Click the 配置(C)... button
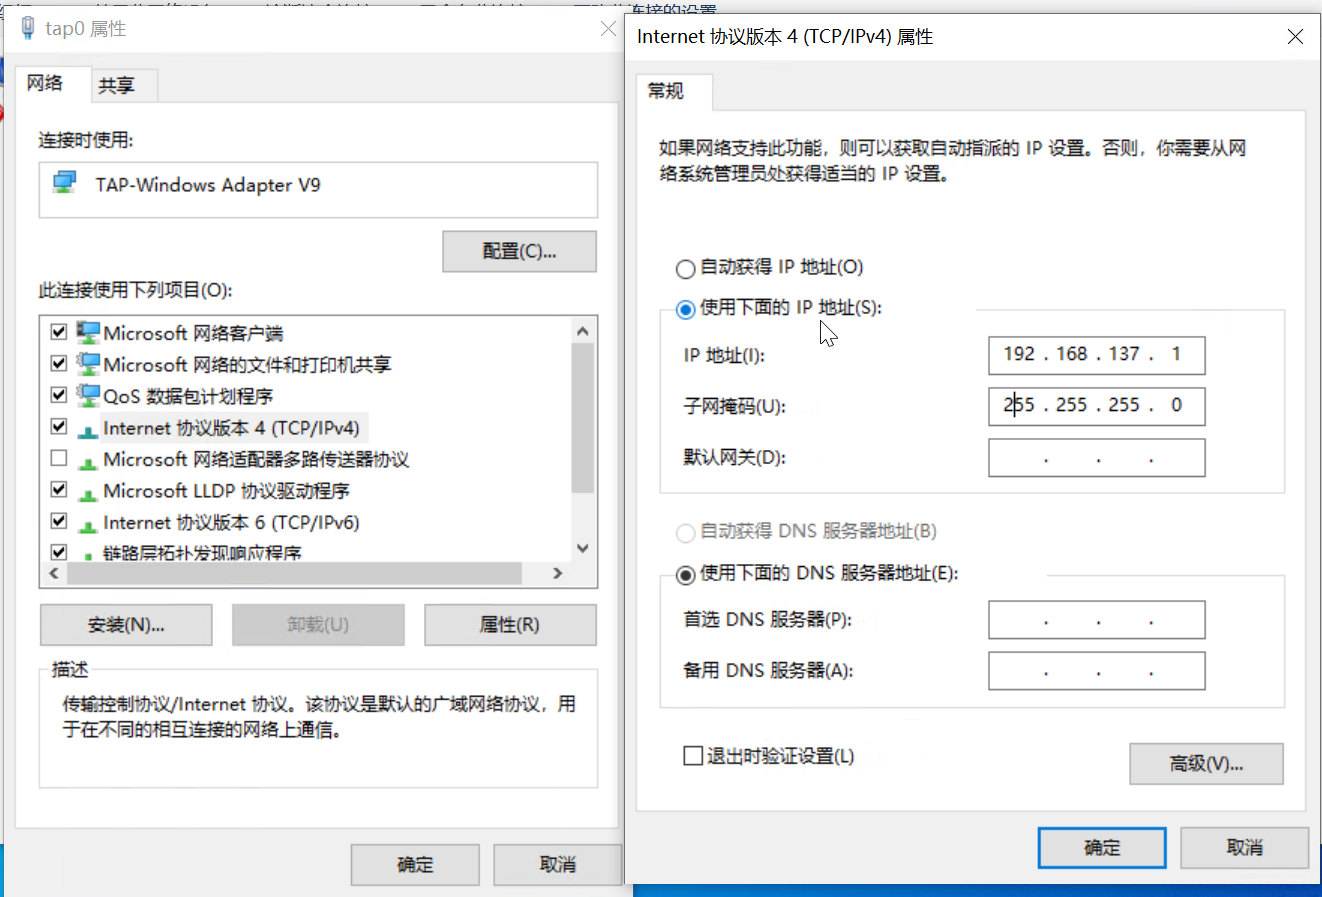The image size is (1322, 897). (x=519, y=251)
